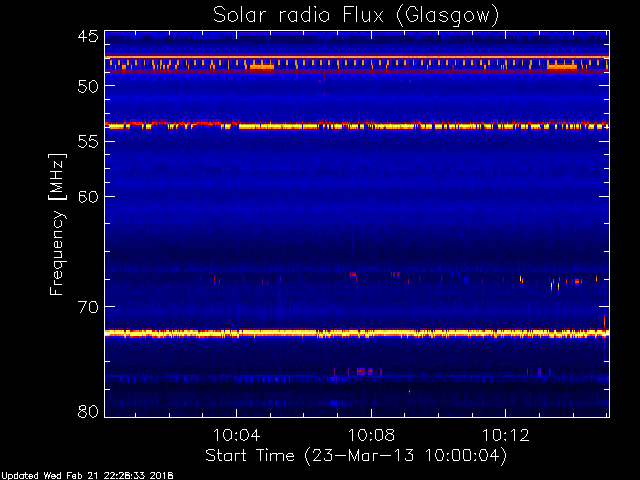Viewport: 640px width, 480px height.
Task: Click the bright yellow emission band near 72 MHz
Action: point(357,333)
